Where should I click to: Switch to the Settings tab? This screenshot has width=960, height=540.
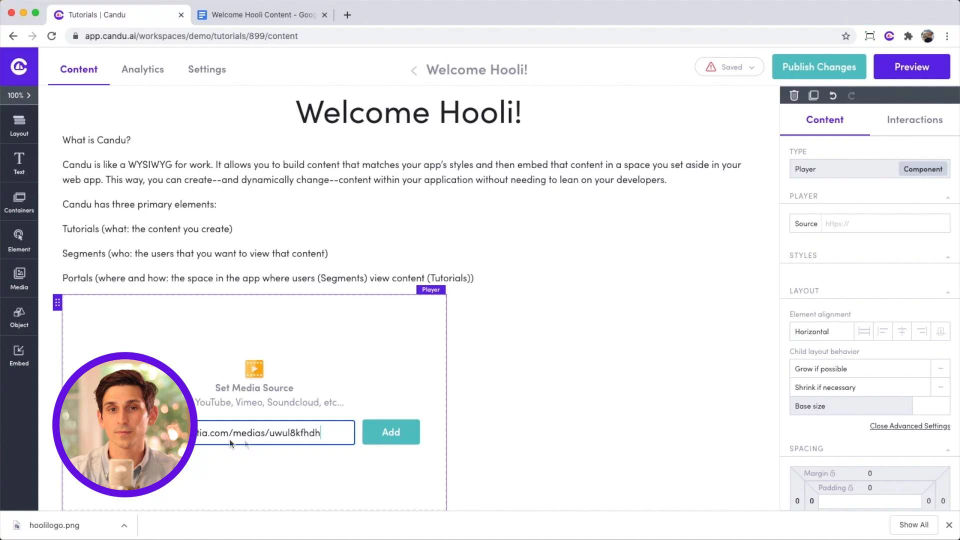click(207, 69)
